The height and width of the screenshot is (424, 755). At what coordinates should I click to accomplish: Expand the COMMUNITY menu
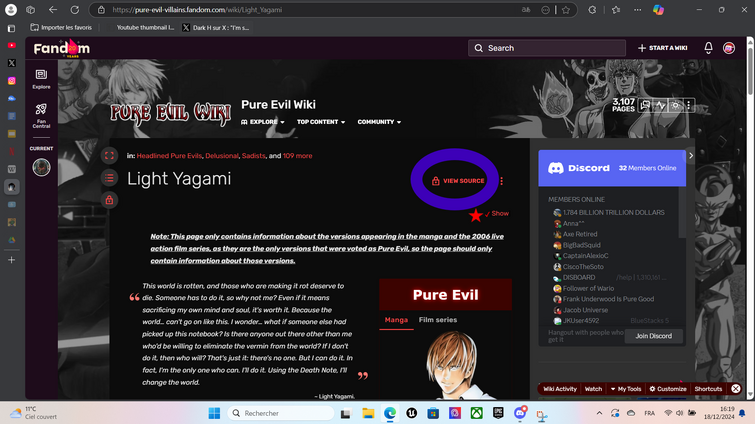(379, 122)
